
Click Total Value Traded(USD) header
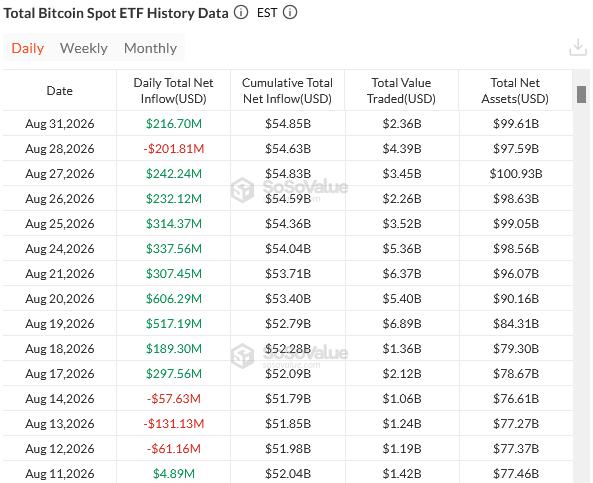pyautogui.click(x=402, y=91)
